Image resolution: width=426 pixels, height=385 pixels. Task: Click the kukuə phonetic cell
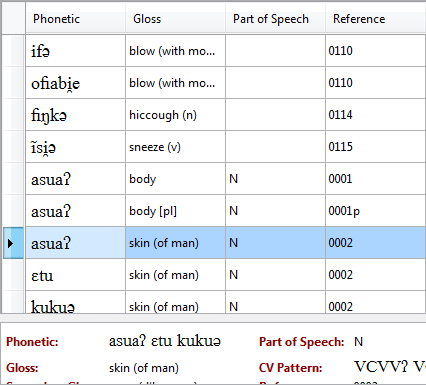tap(76, 302)
